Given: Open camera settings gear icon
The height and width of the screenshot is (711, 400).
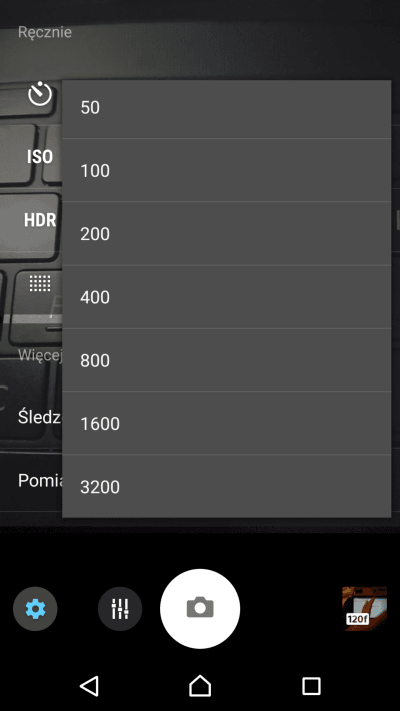Looking at the screenshot, I should [x=35, y=609].
